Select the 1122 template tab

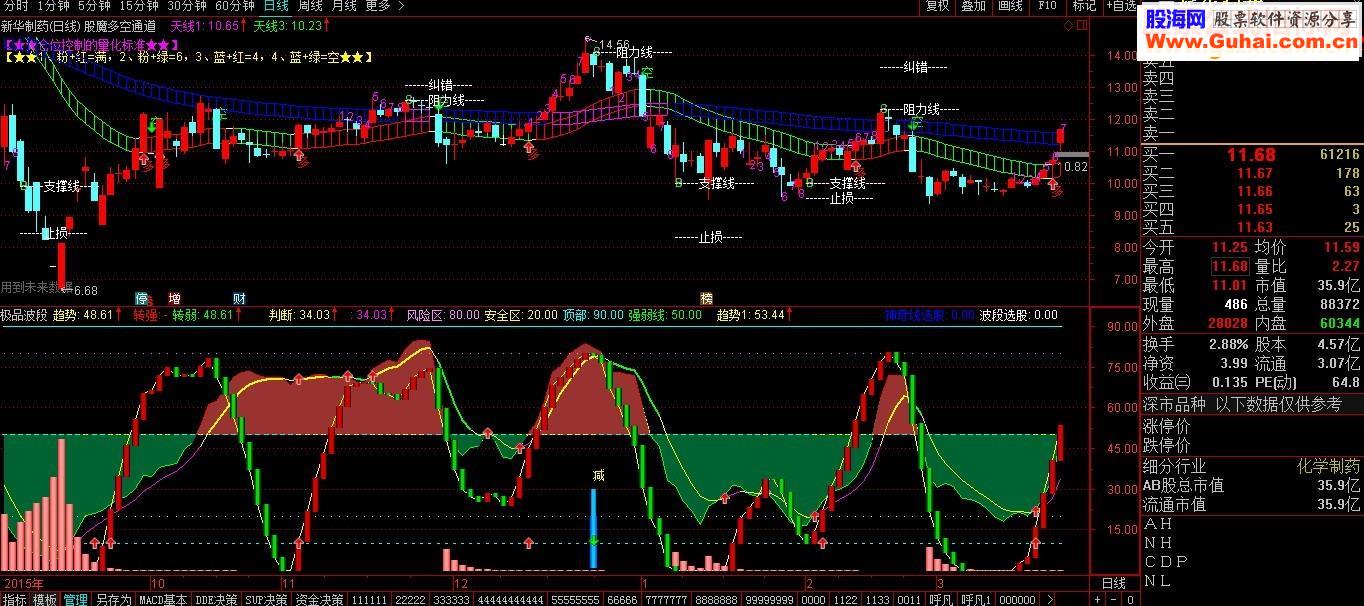click(x=846, y=599)
